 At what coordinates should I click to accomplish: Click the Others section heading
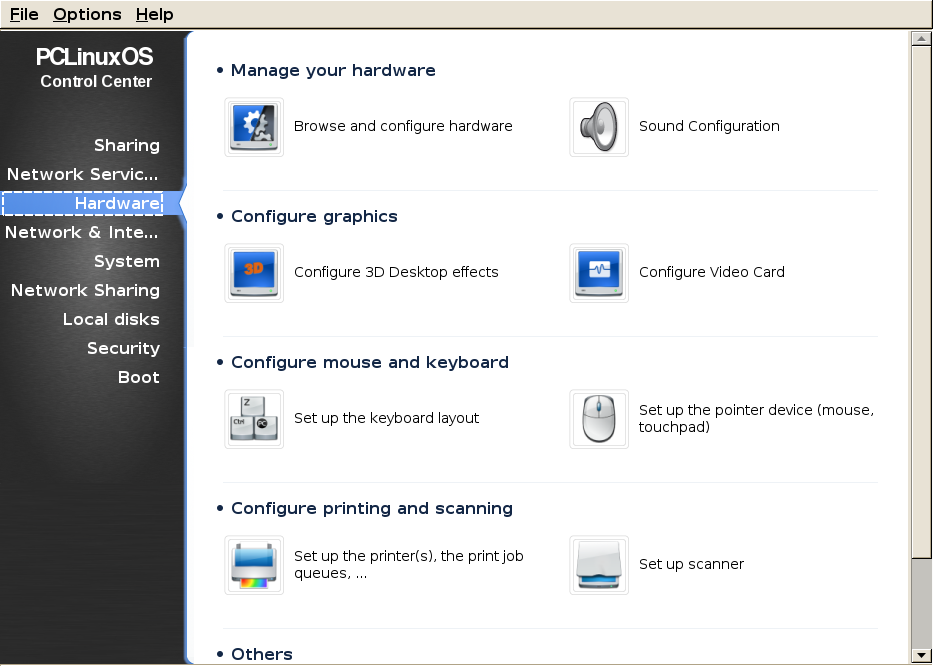click(262, 654)
